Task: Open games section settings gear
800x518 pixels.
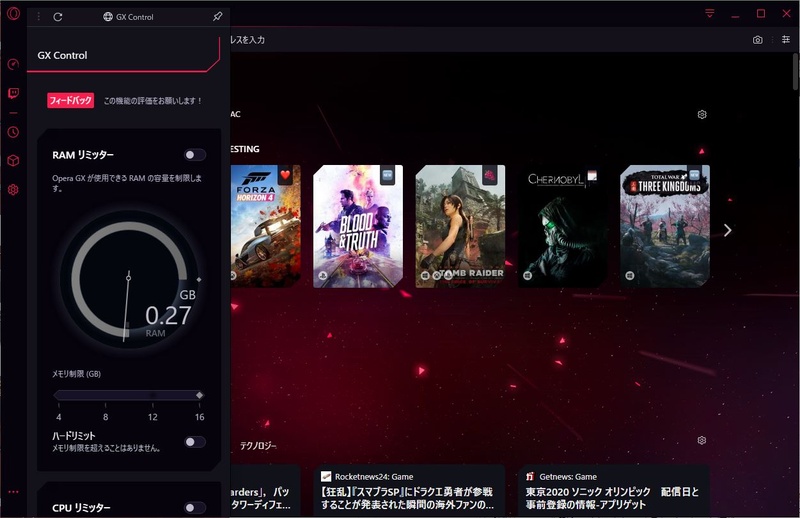Action: (x=702, y=114)
